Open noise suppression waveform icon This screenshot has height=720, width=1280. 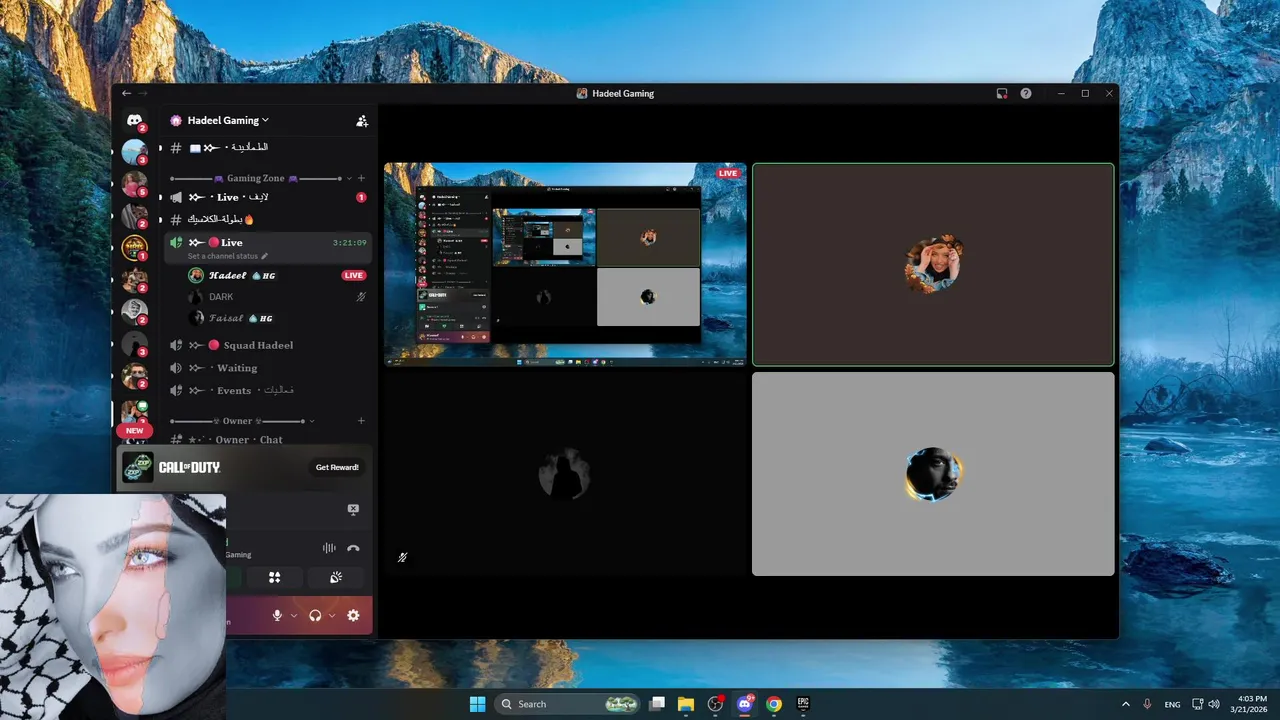[329, 548]
